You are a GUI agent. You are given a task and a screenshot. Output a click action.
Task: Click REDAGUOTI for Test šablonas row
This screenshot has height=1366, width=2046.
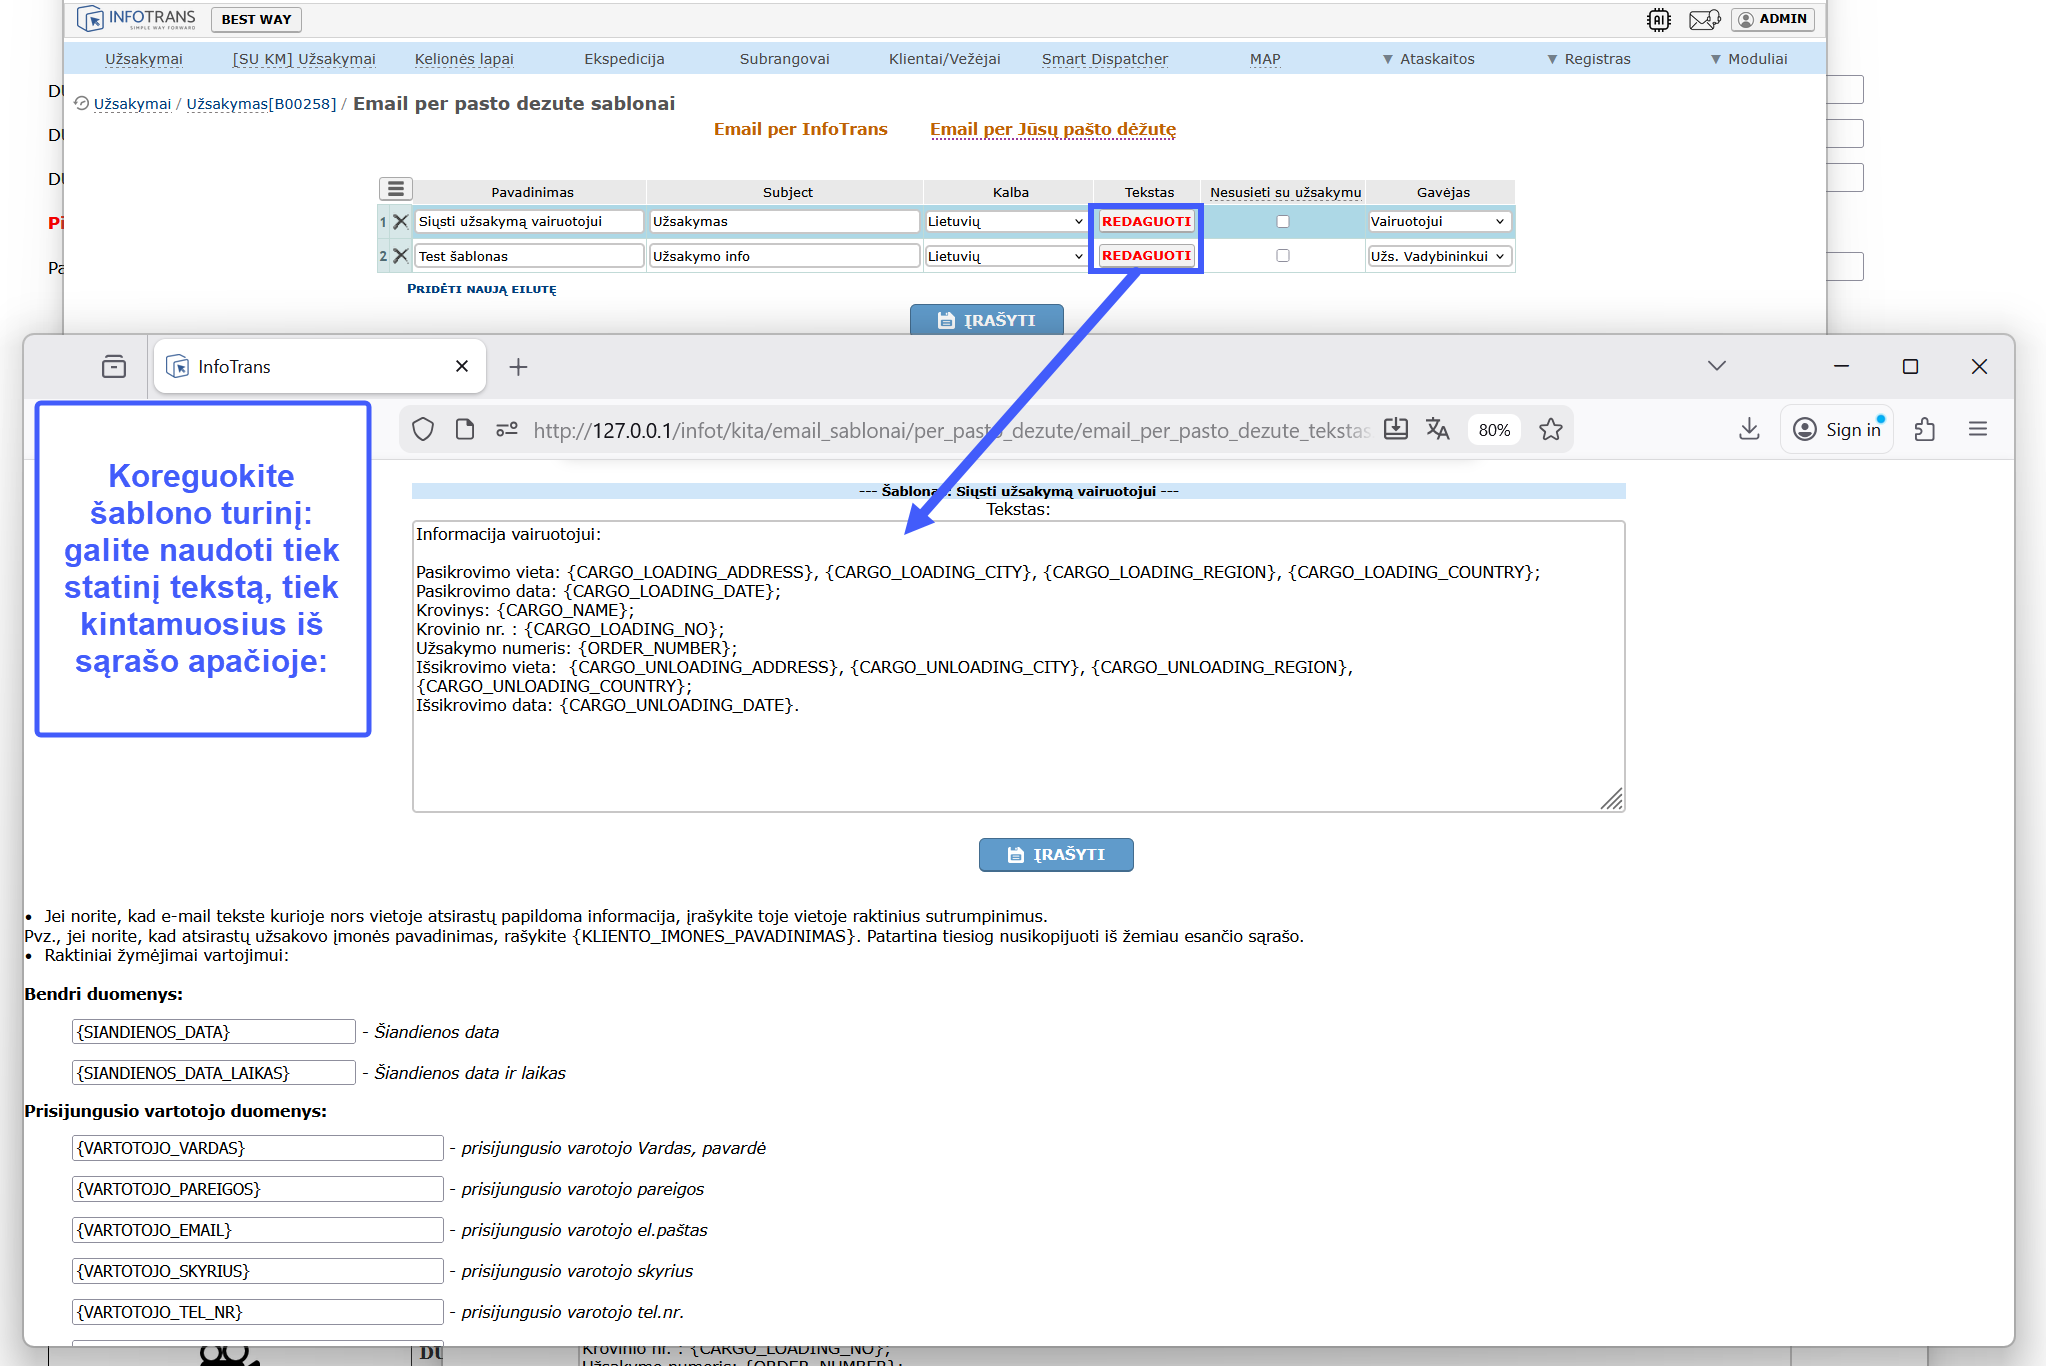1146,256
